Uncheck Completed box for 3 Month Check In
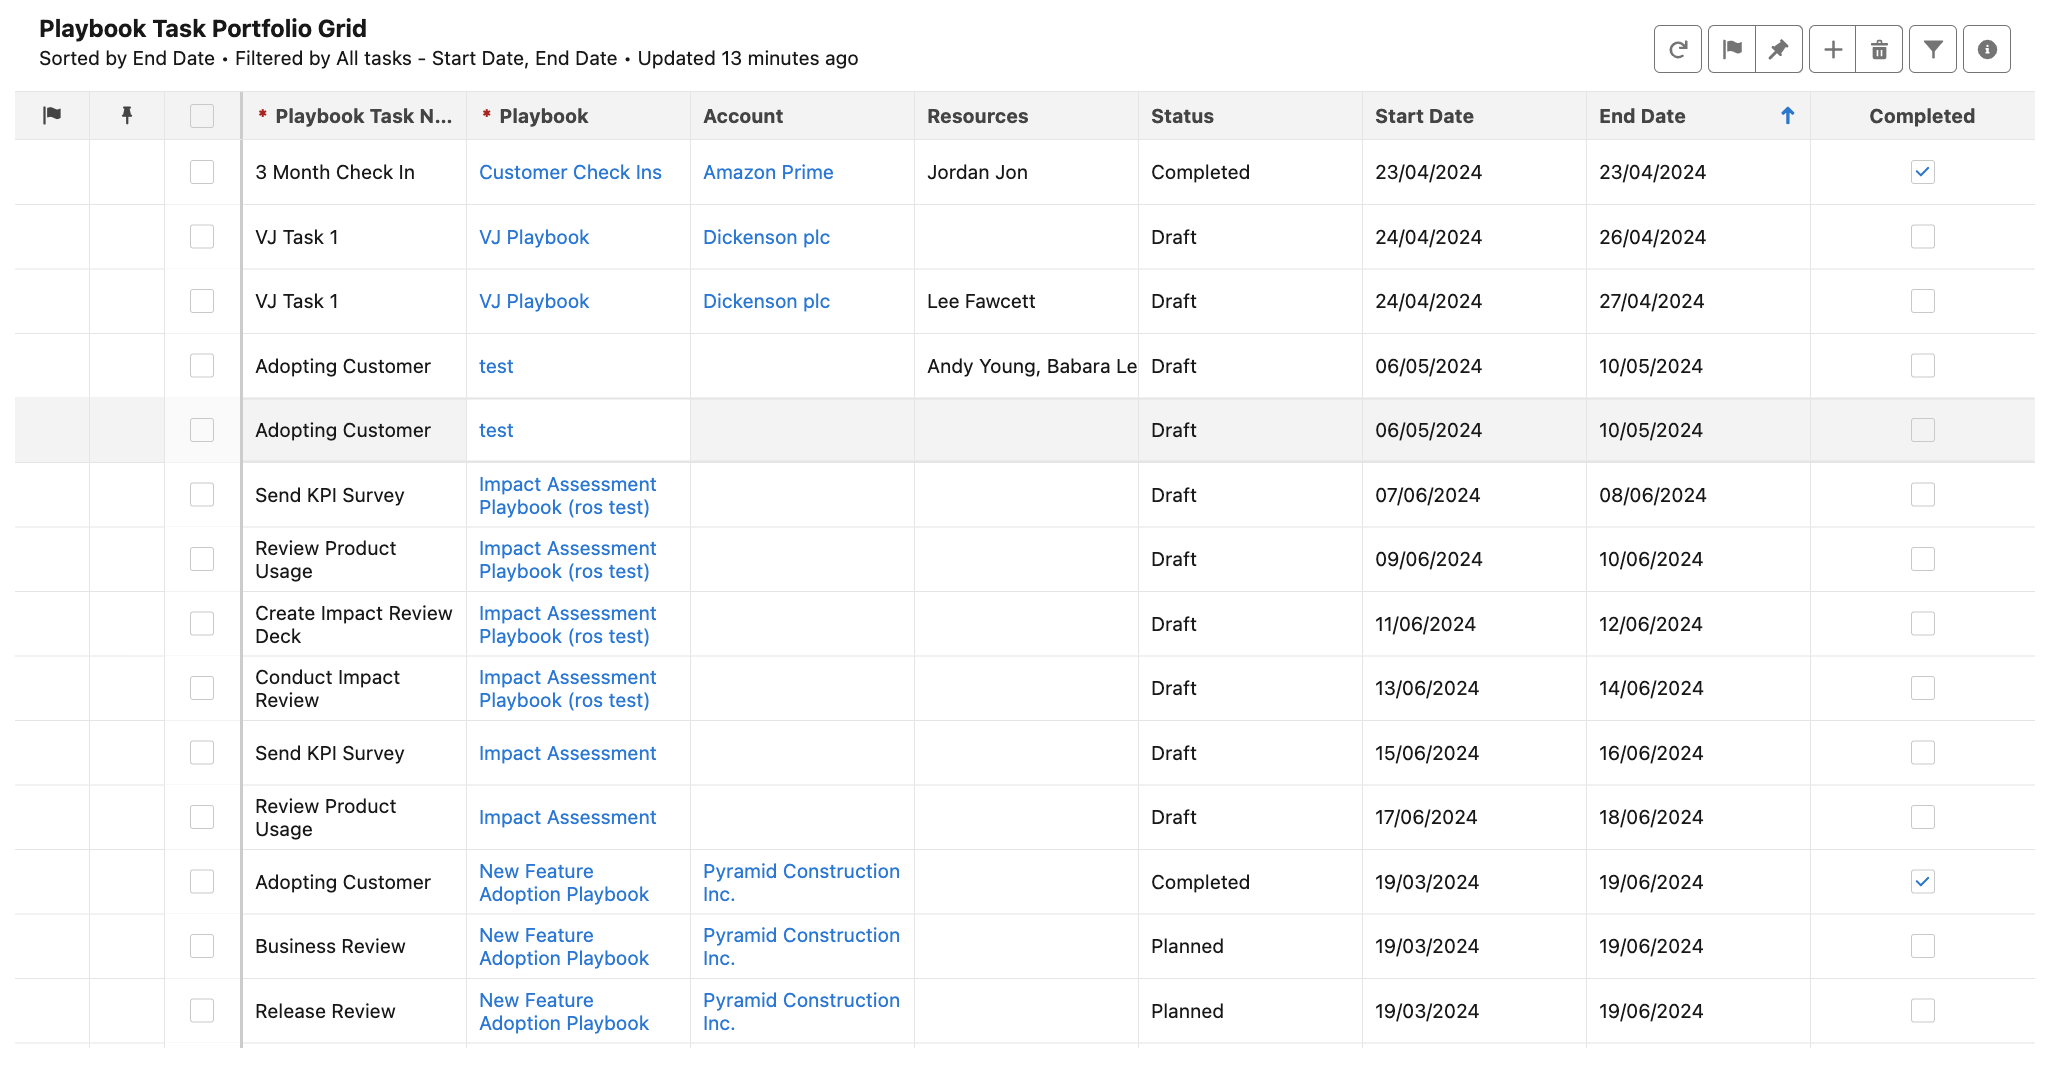This screenshot has height=1070, width=2048. [1922, 172]
